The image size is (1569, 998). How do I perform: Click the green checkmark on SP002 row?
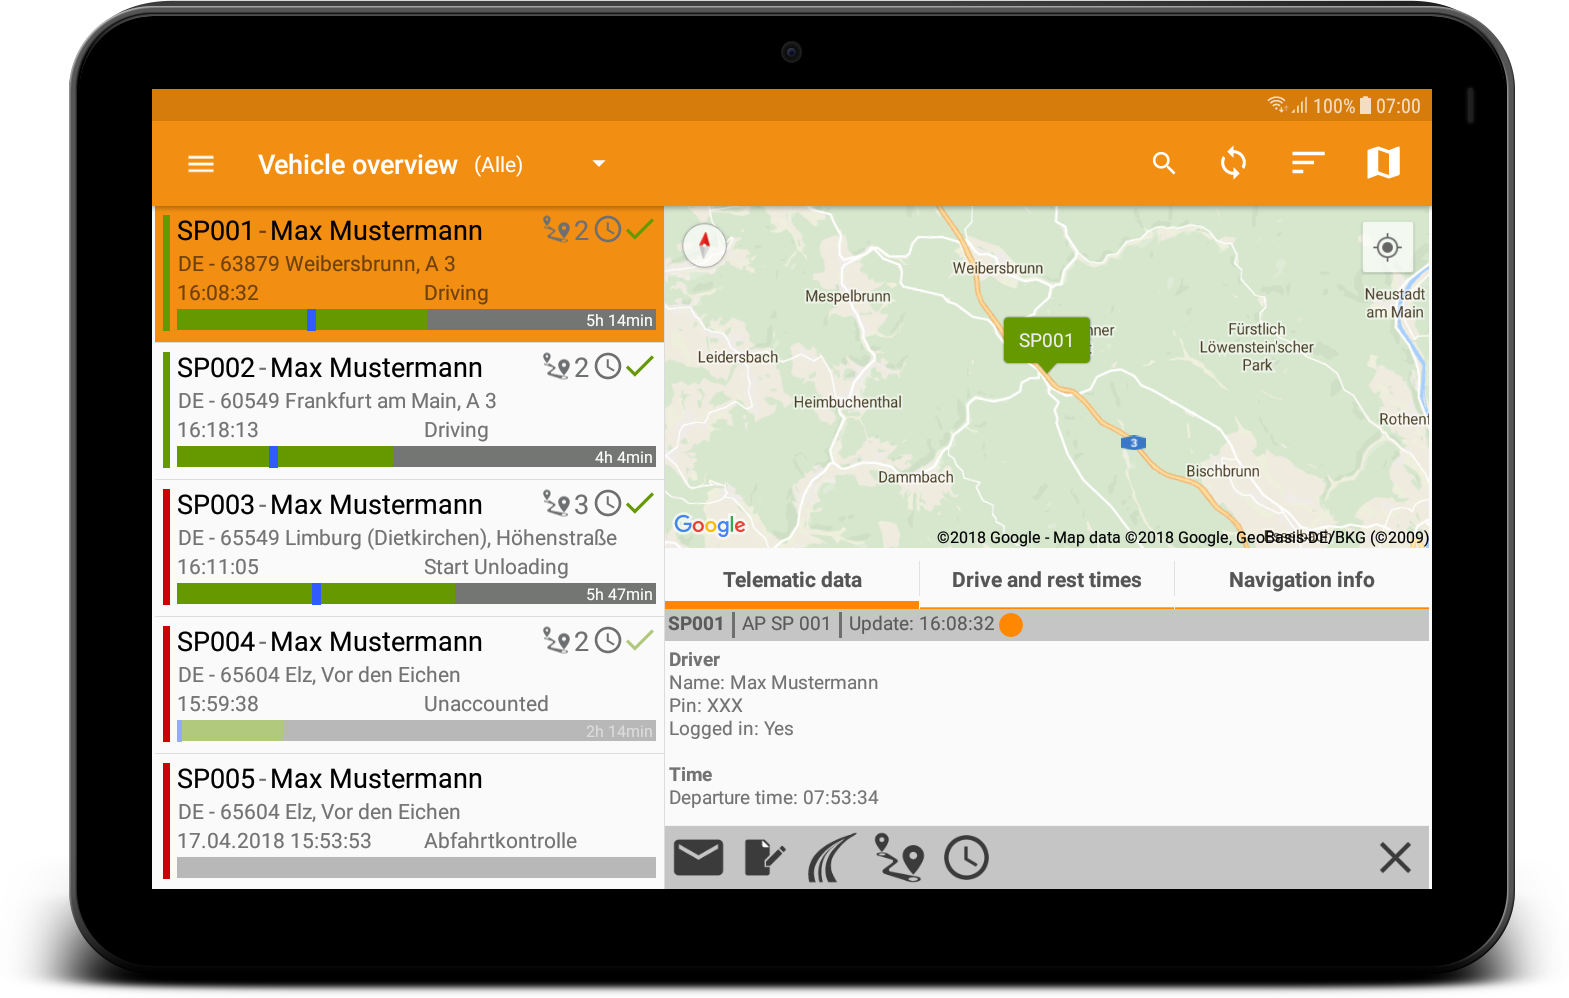click(640, 366)
